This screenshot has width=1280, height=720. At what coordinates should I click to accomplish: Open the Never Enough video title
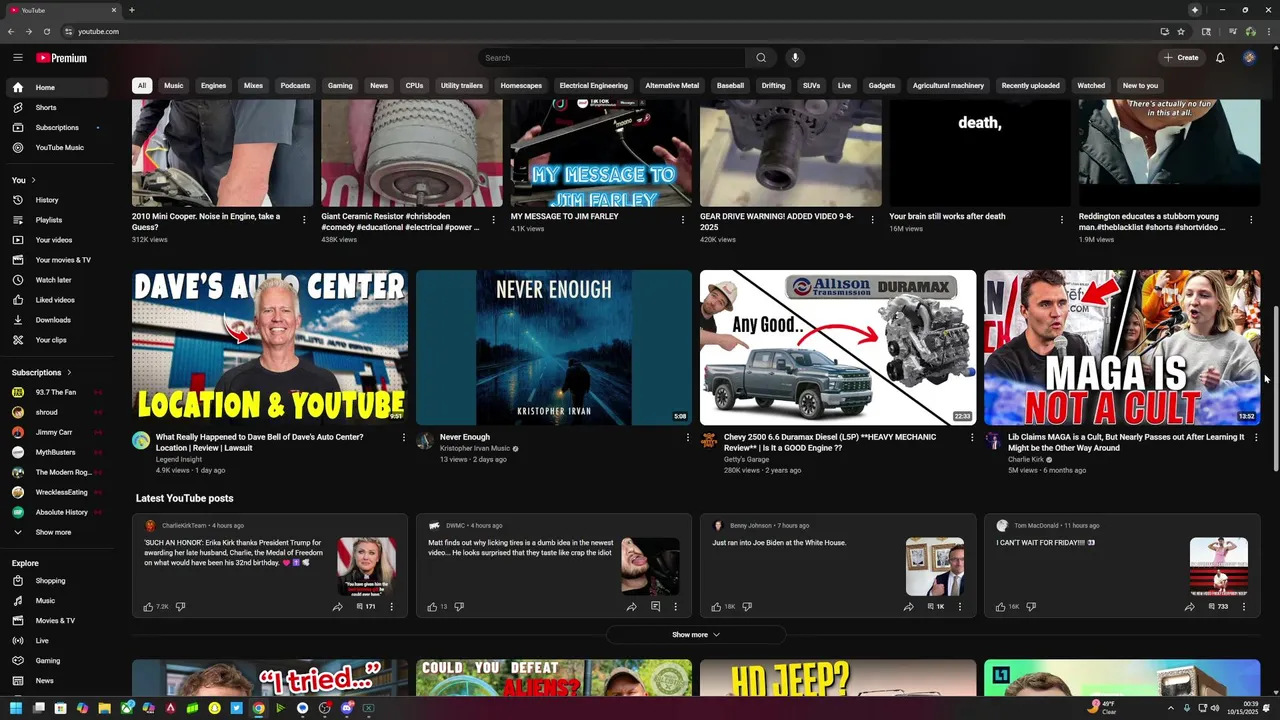465,437
